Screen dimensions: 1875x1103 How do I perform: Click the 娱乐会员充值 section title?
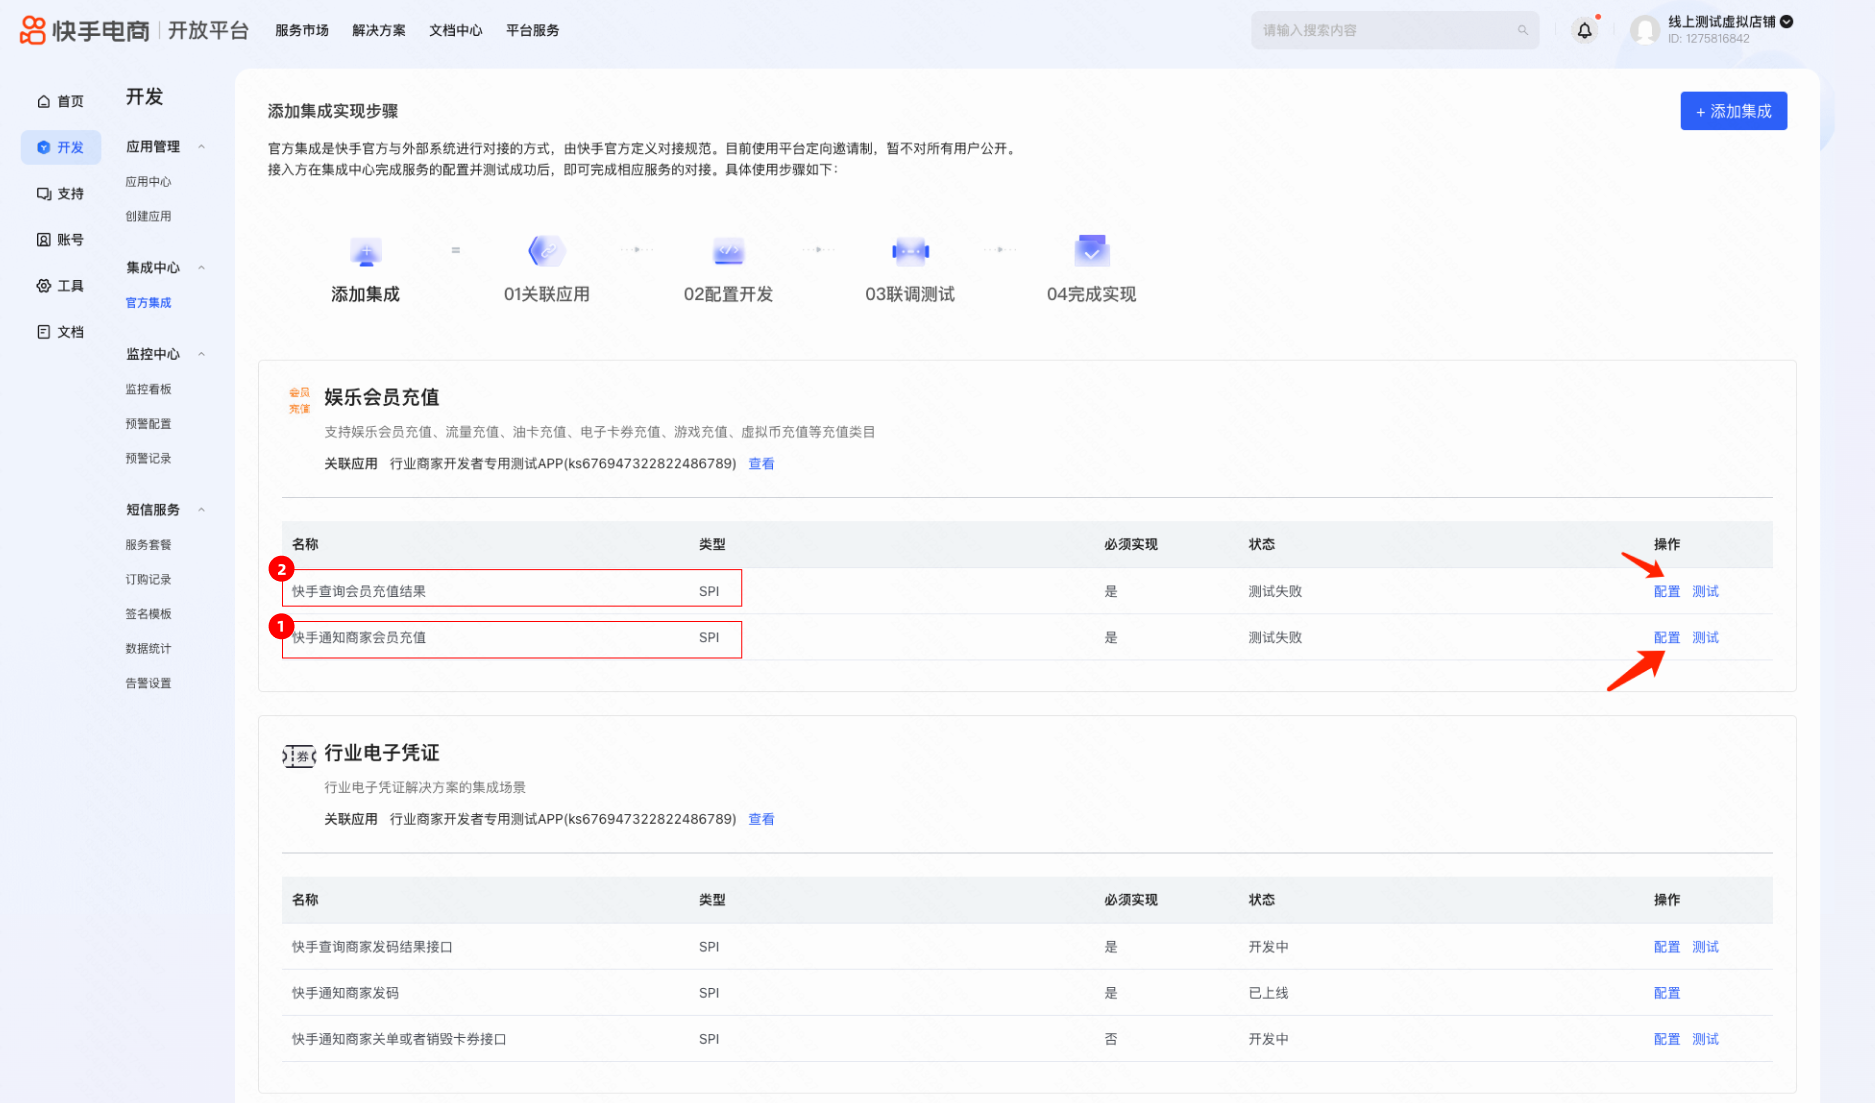pyautogui.click(x=381, y=397)
